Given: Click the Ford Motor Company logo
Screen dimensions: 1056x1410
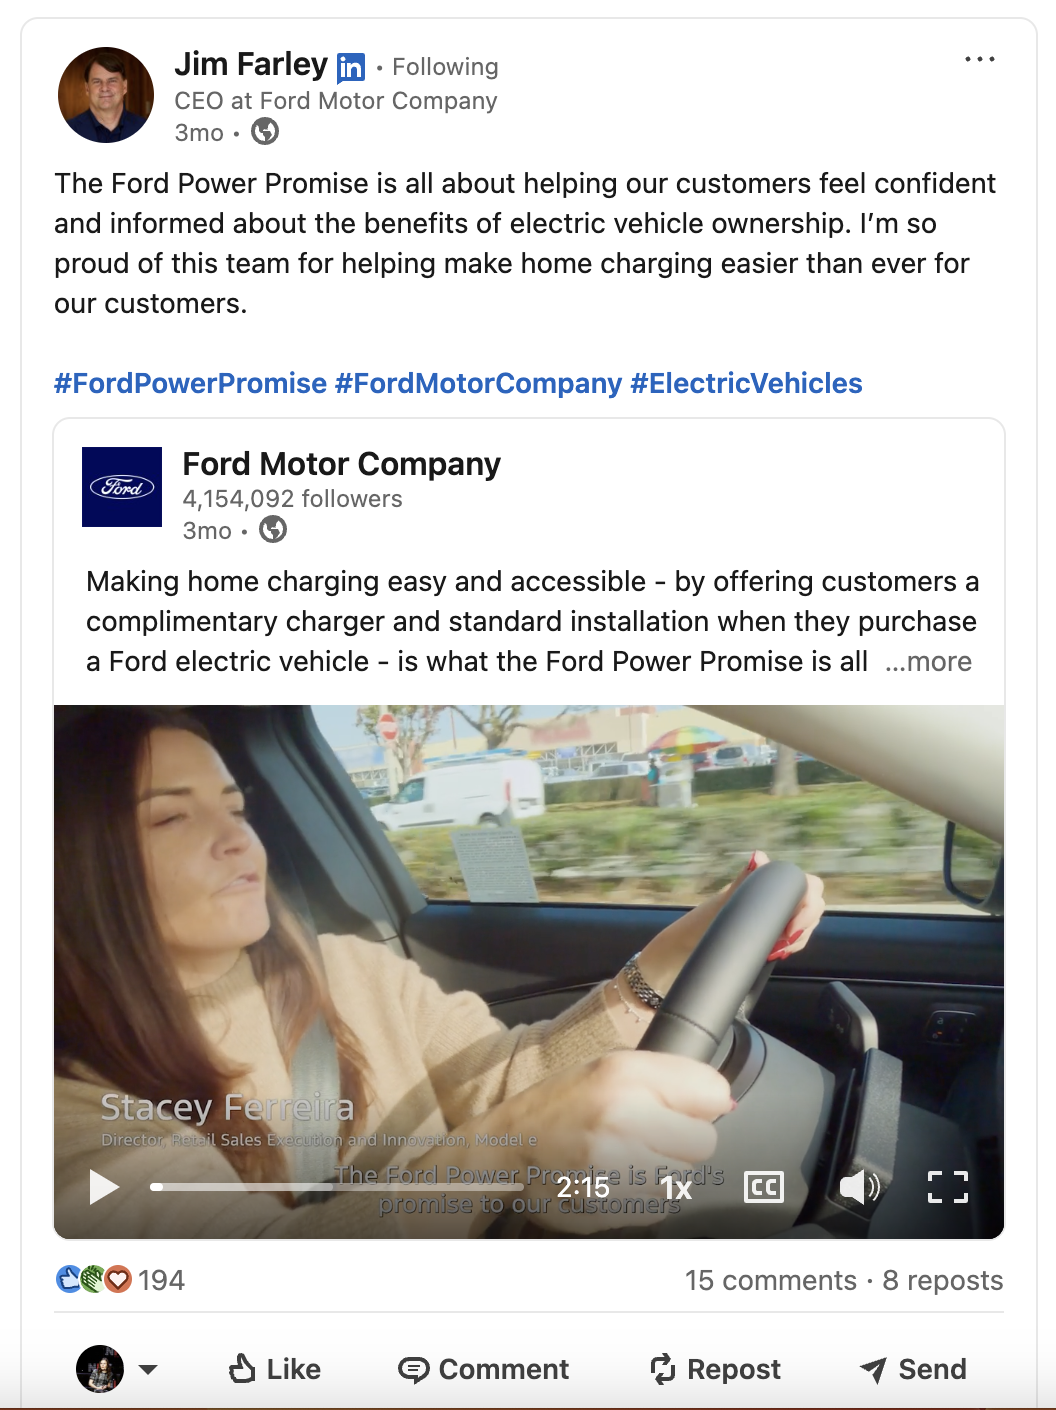Looking at the screenshot, I should [122, 487].
